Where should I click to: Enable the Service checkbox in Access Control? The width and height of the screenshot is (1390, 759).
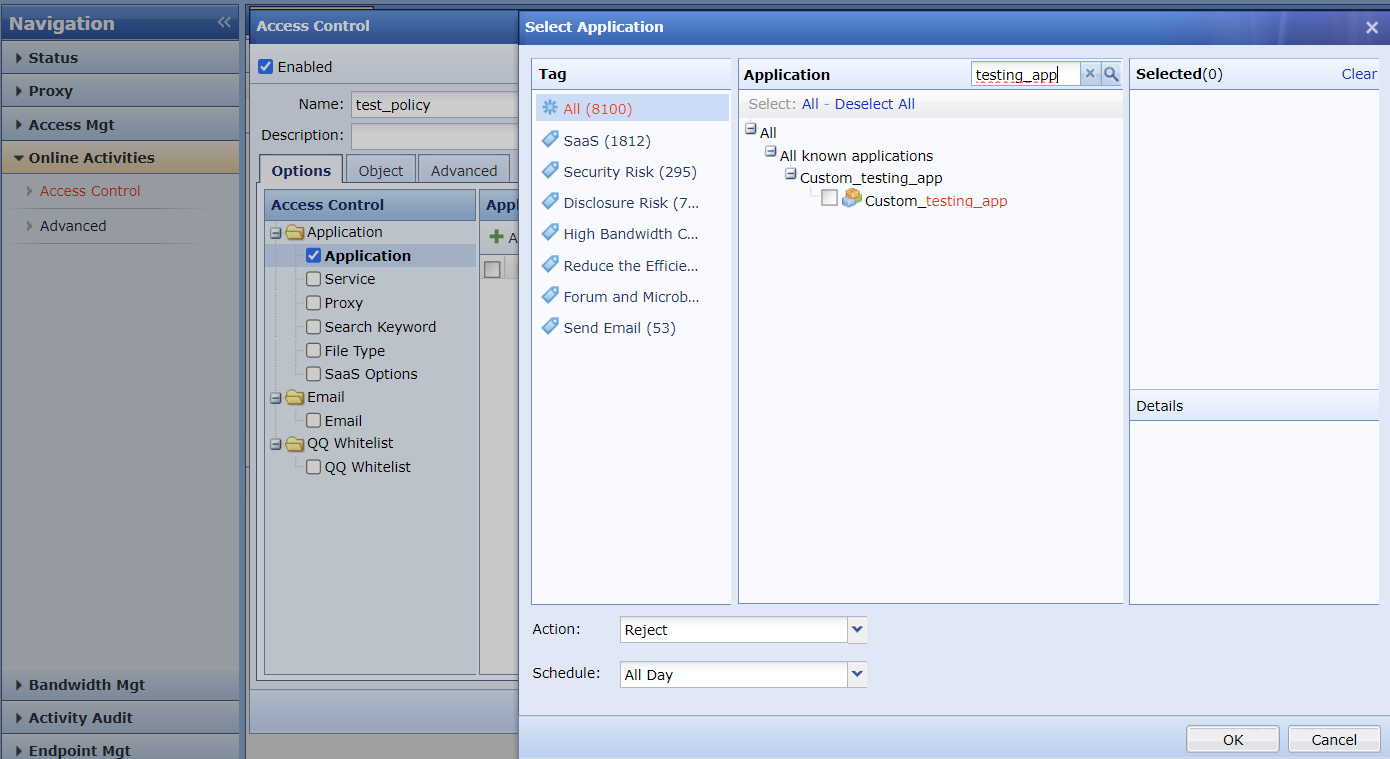click(x=314, y=279)
